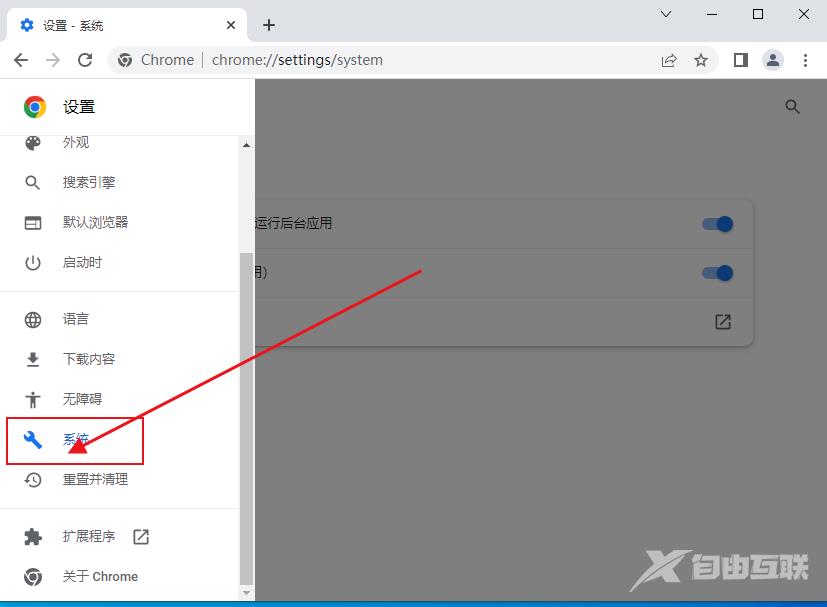Image resolution: width=827 pixels, height=607 pixels.
Task: Bookmark this page with the star icon
Action: coord(701,60)
